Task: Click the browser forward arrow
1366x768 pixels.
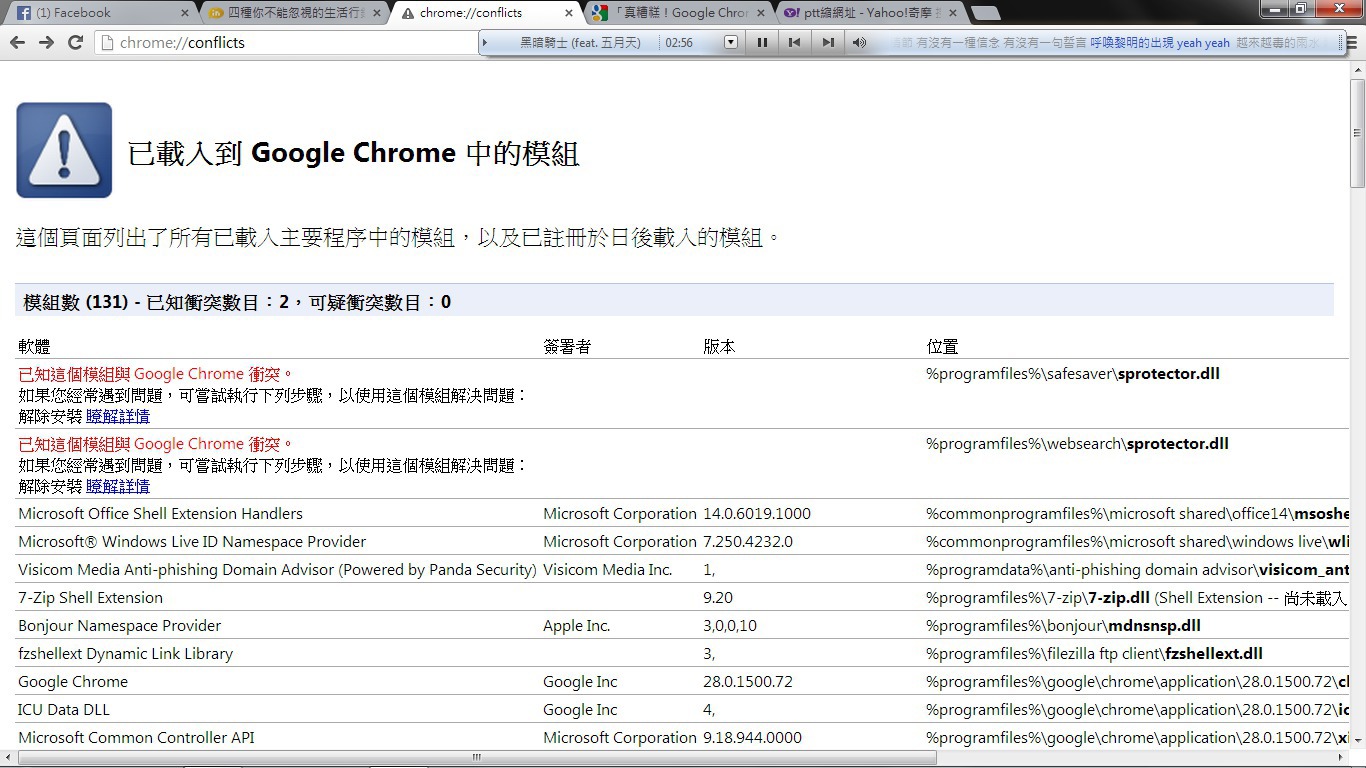Action: click(46, 42)
